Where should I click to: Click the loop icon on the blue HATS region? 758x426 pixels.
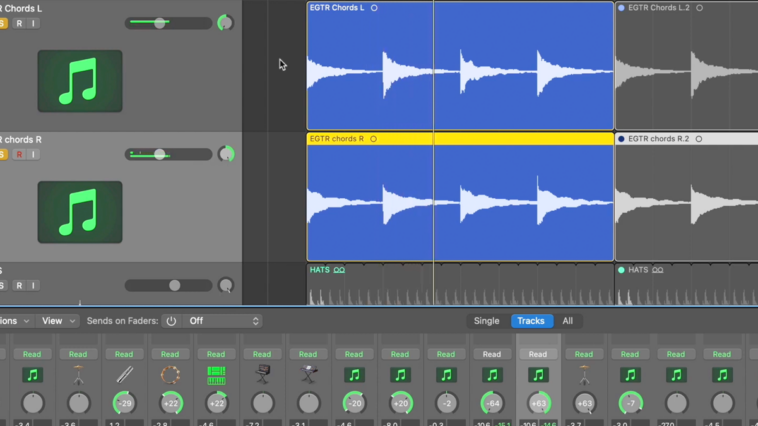tap(339, 270)
